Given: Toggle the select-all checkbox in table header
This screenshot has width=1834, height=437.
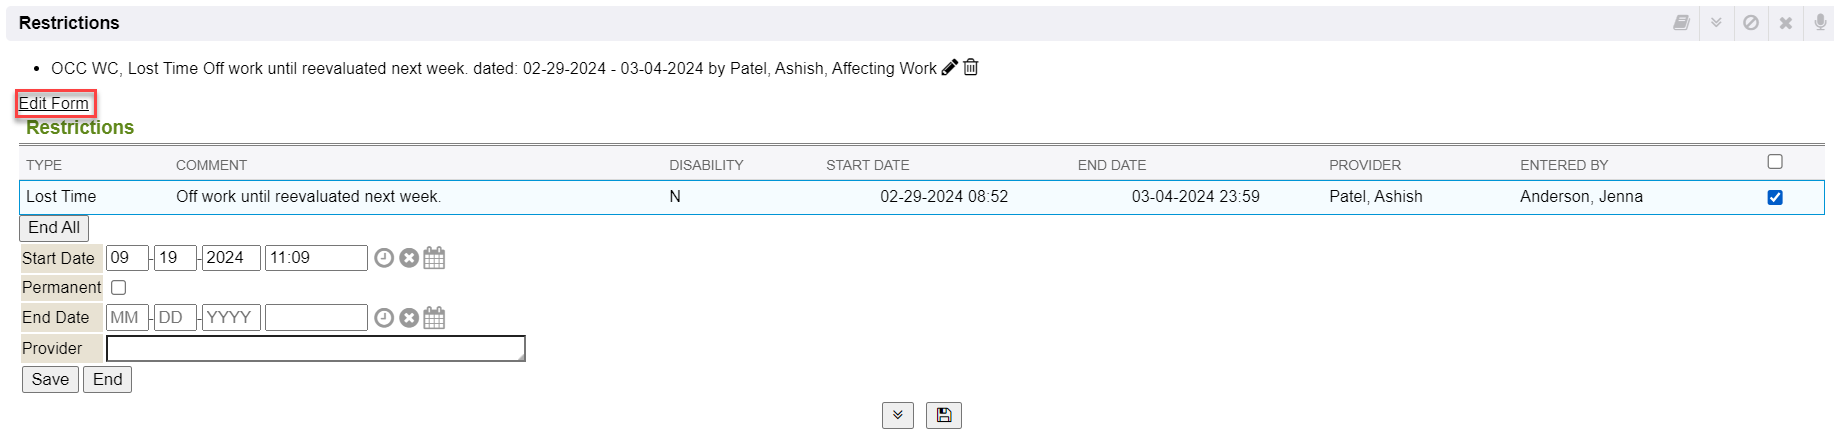Looking at the screenshot, I should 1775,162.
